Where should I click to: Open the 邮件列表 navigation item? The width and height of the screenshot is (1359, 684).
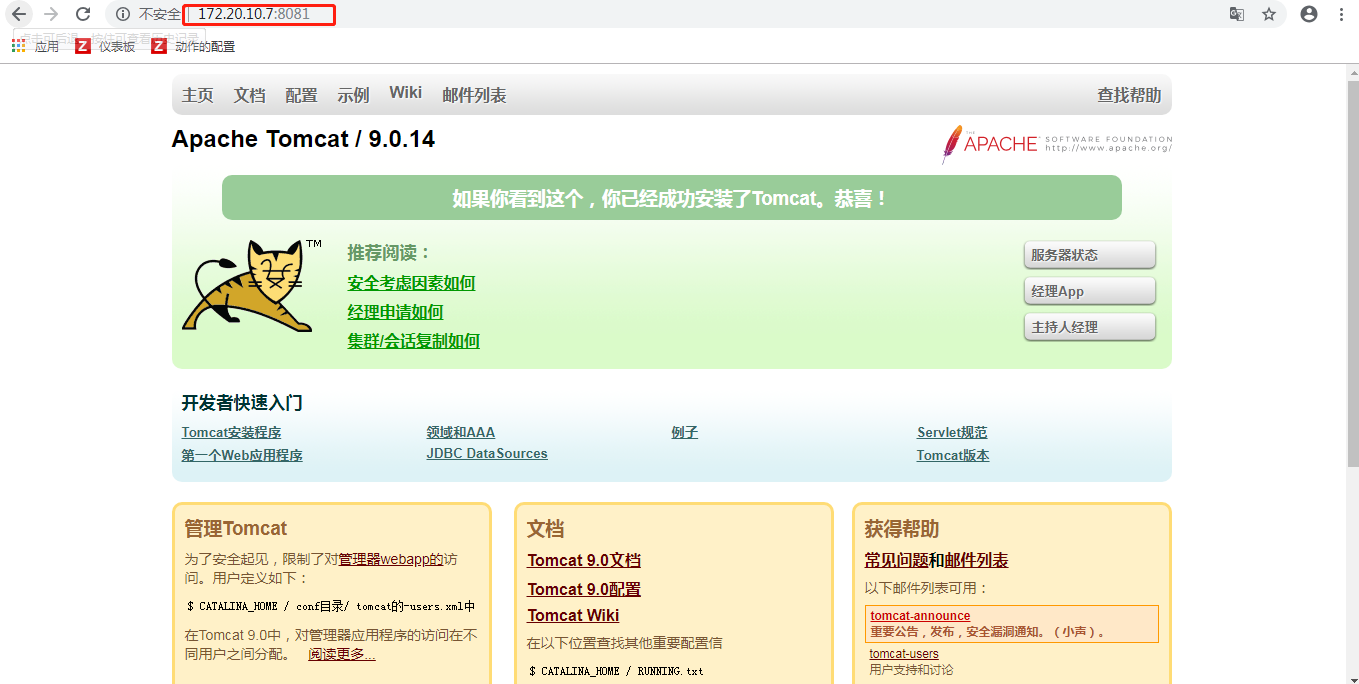[x=474, y=95]
